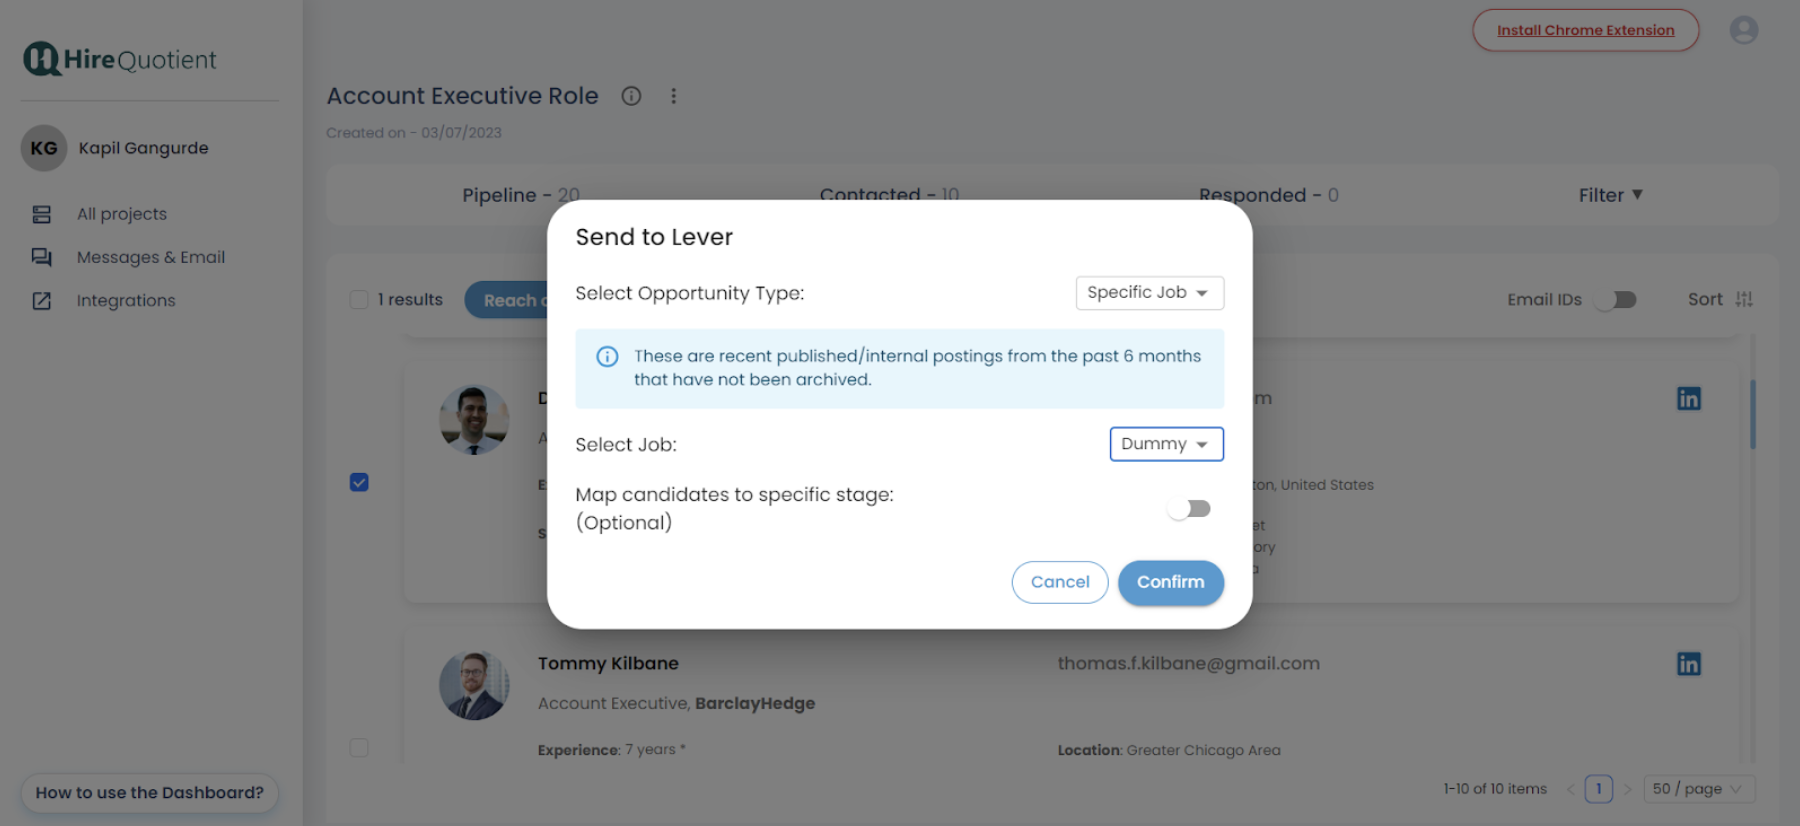1800x826 pixels.
Task: Open Integrations page
Action: click(x=126, y=301)
